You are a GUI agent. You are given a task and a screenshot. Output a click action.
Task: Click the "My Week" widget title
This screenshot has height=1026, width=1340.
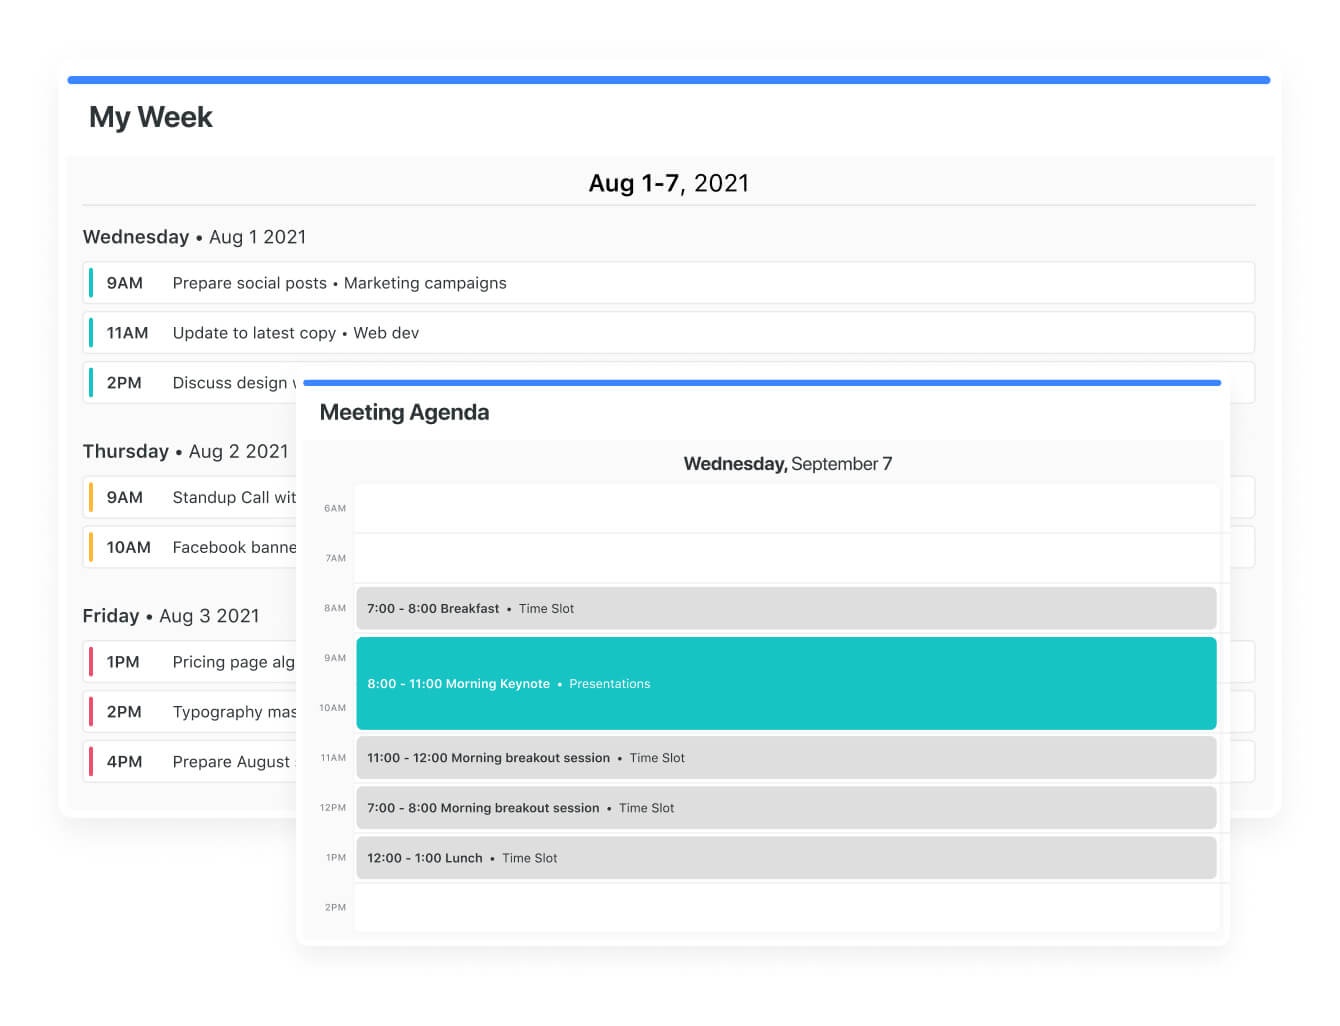click(x=151, y=117)
